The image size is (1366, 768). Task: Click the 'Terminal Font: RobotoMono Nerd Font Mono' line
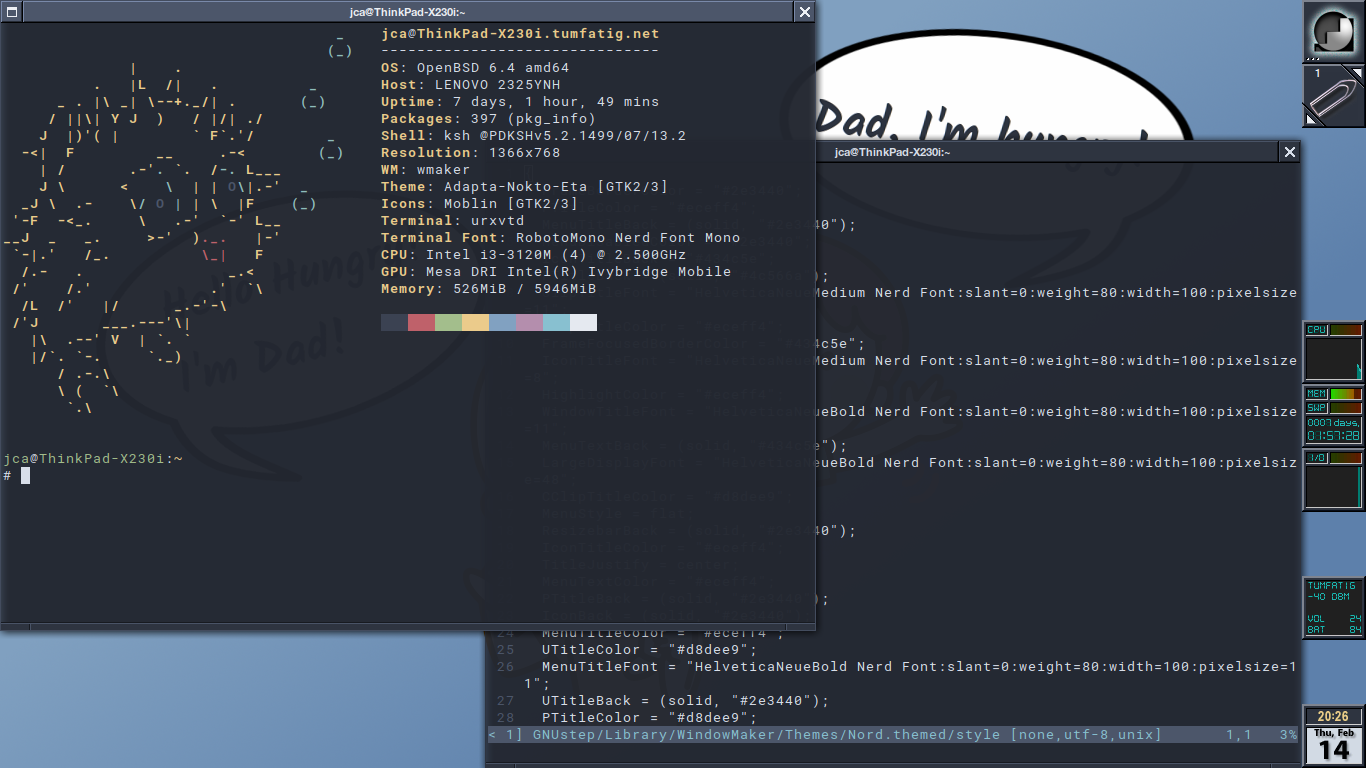tap(561, 238)
